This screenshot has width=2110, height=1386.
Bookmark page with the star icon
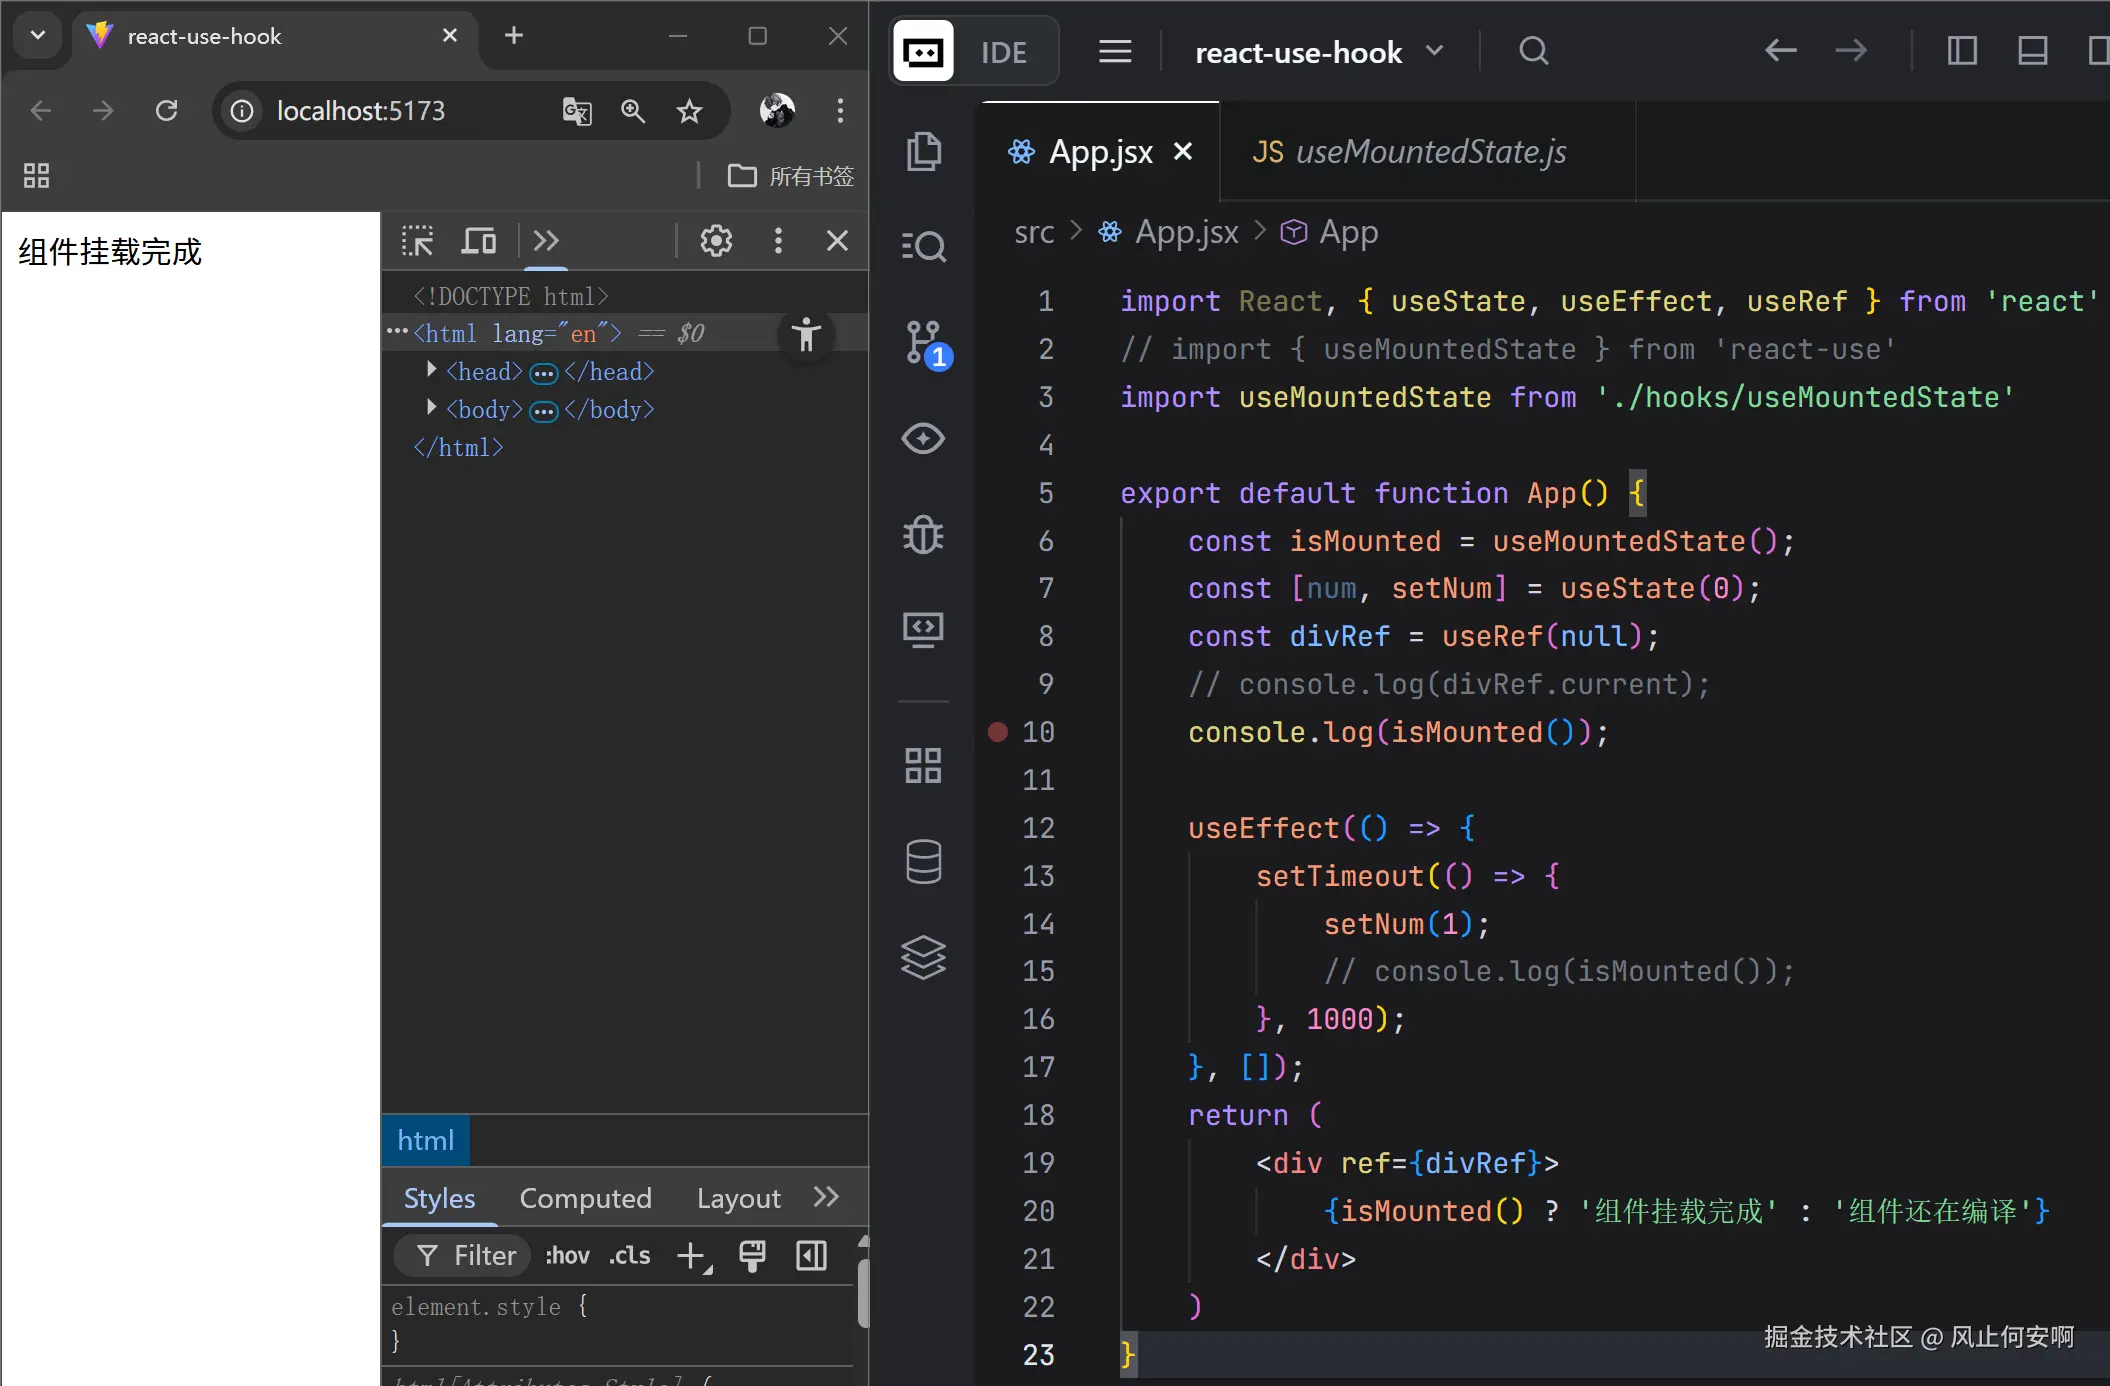[x=689, y=111]
